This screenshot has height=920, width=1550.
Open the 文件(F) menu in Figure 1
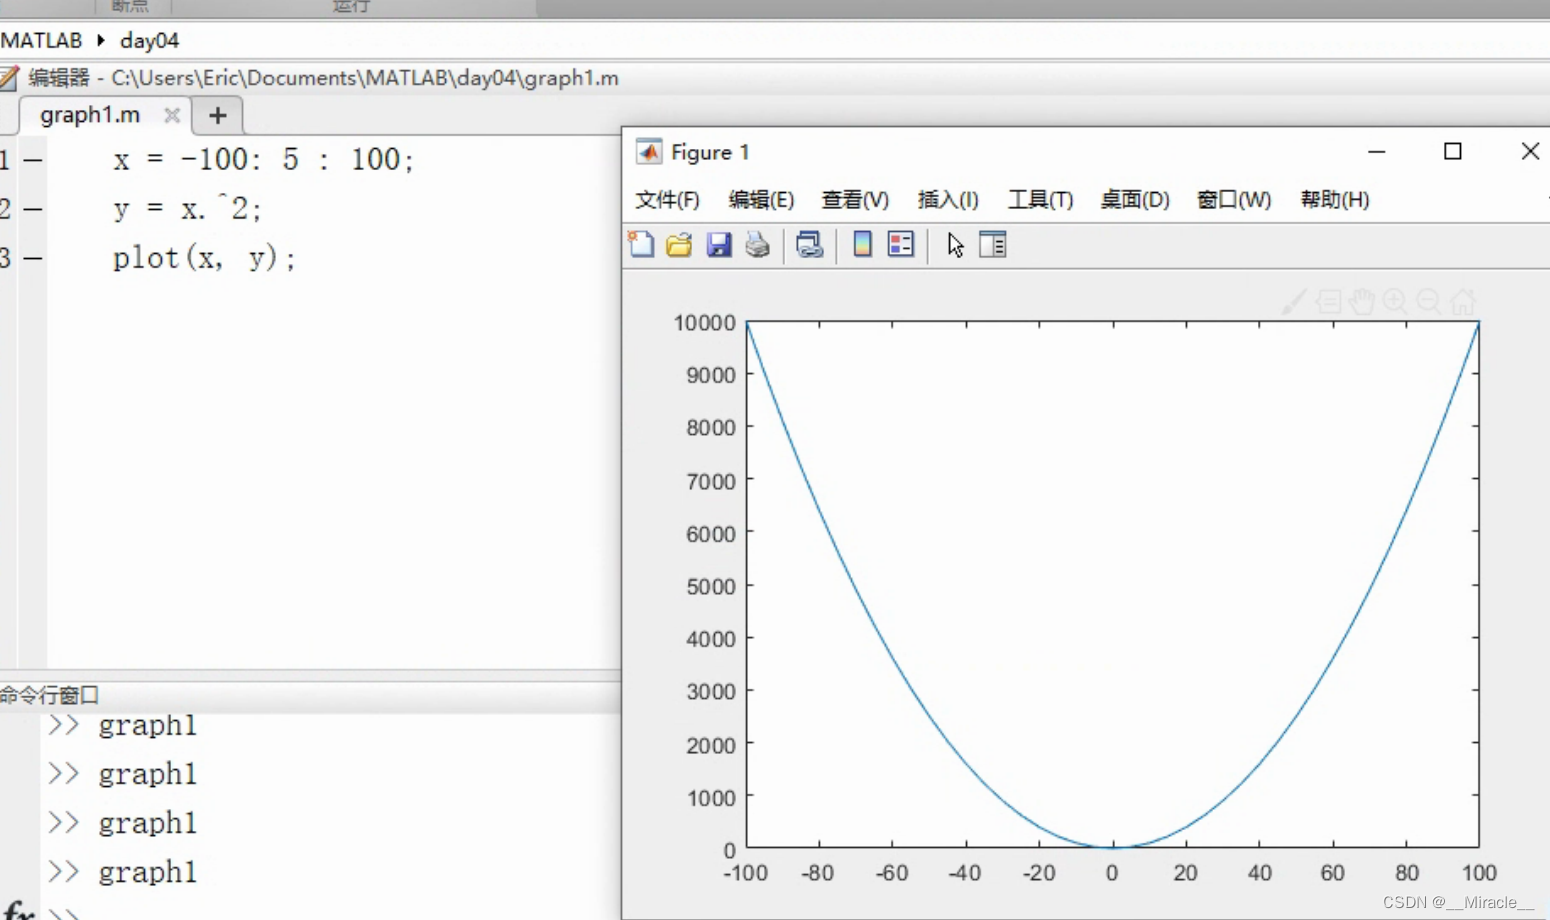pyautogui.click(x=667, y=200)
